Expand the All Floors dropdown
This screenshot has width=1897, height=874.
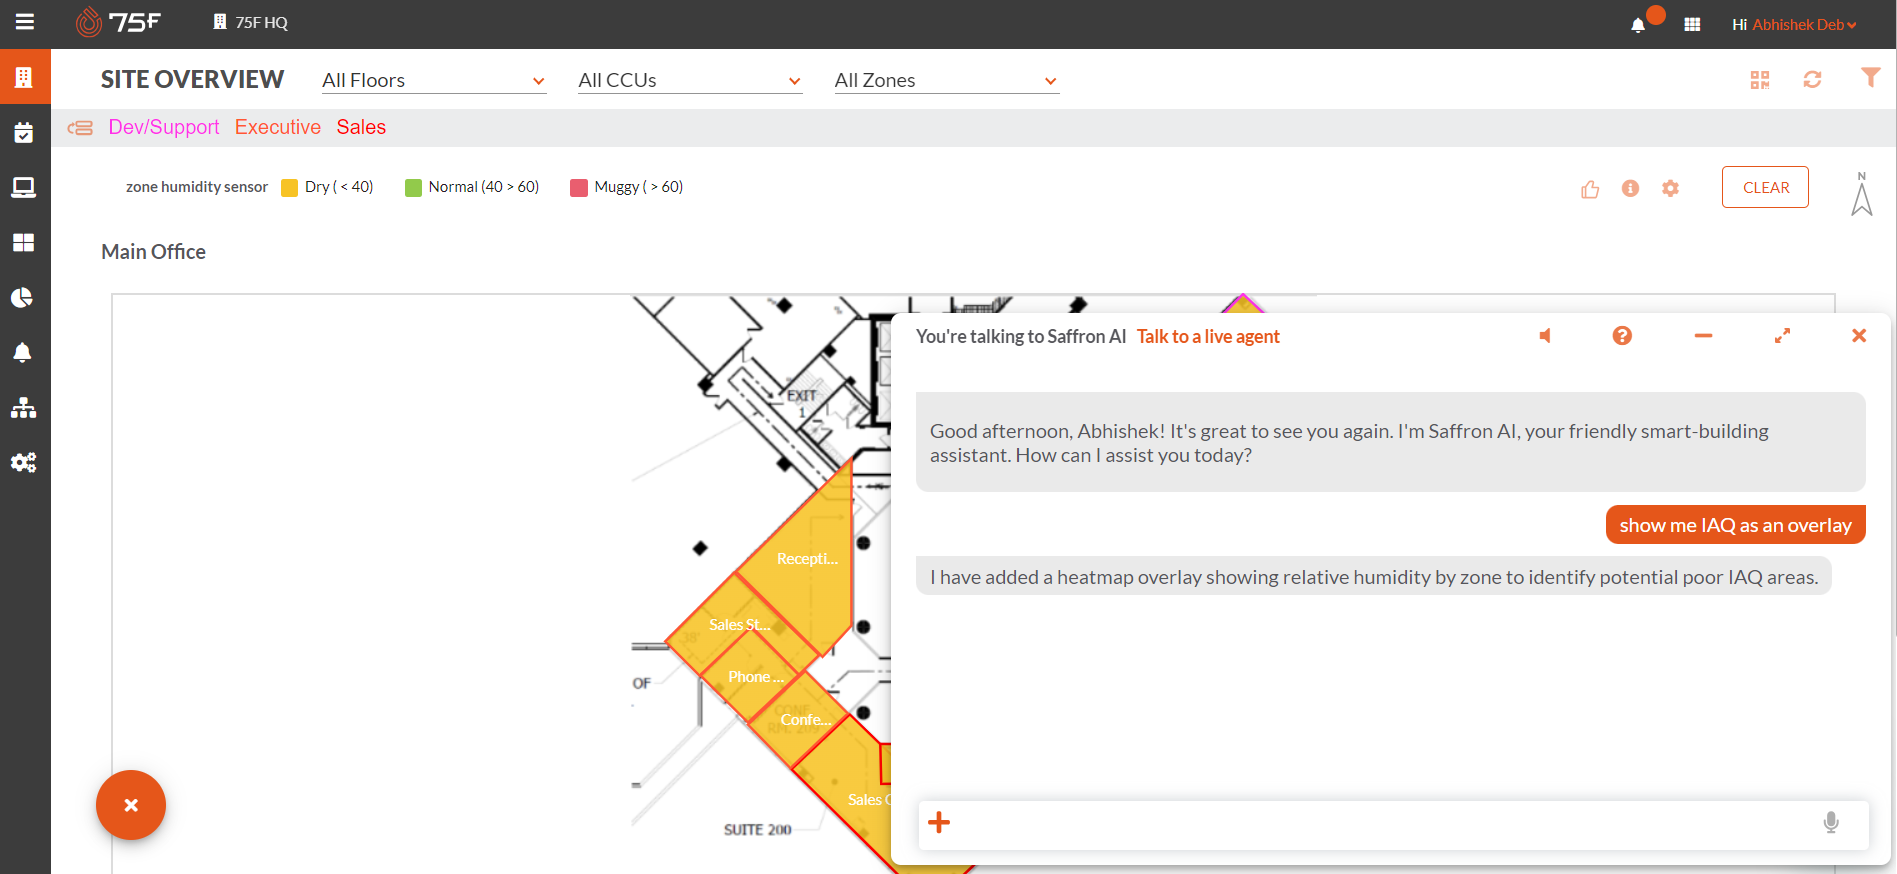434,80
